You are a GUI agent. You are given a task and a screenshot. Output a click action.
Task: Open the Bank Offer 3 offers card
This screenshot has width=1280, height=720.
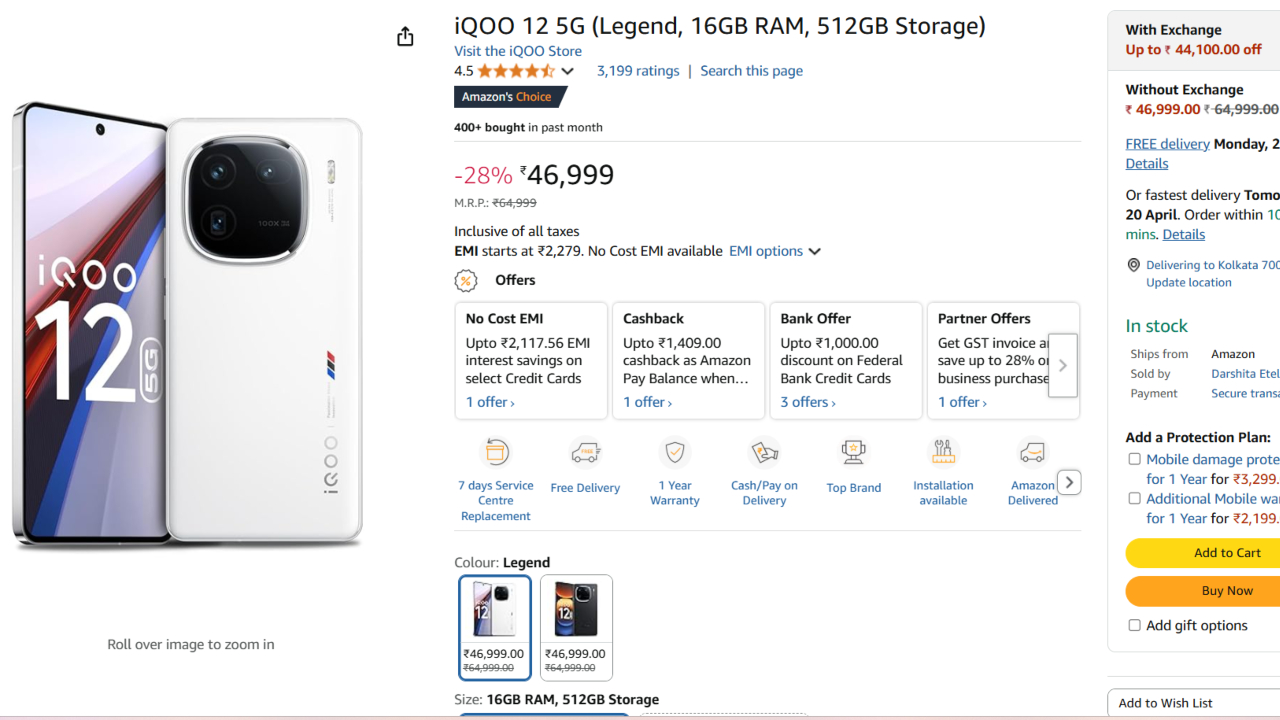(808, 402)
